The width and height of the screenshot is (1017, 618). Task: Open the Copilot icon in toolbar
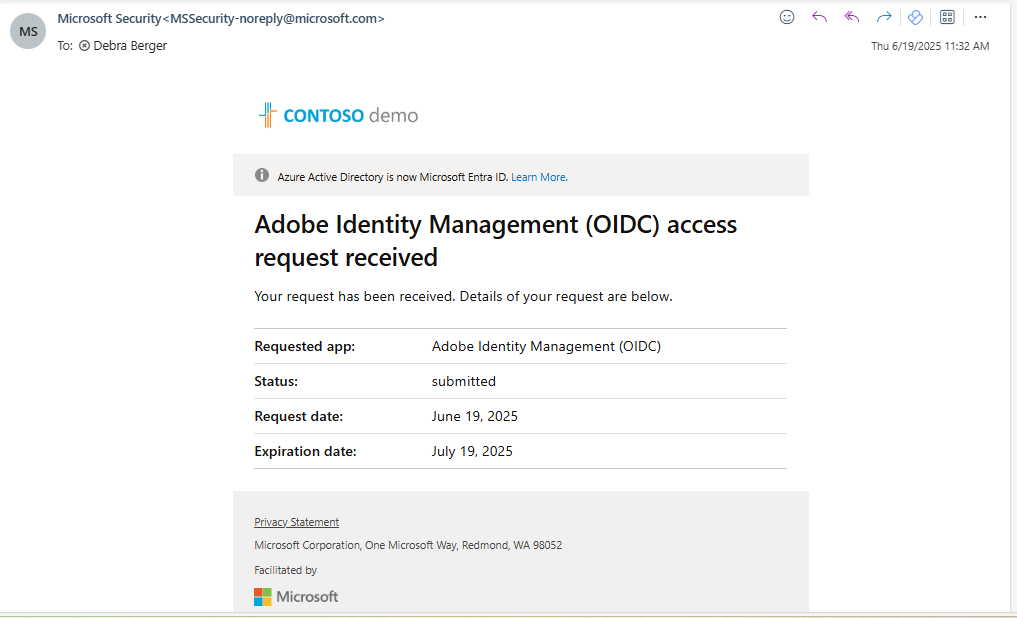tap(915, 18)
